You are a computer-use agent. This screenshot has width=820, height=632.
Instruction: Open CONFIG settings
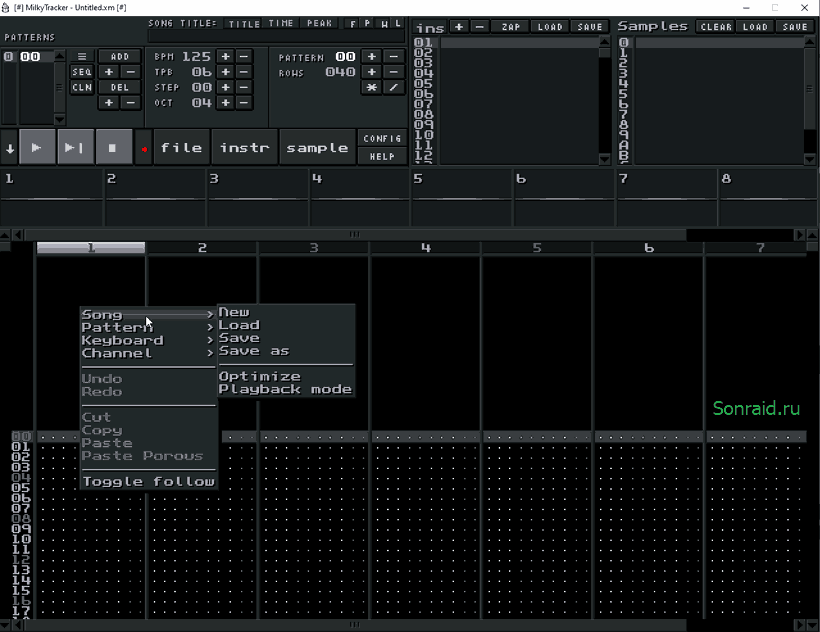382,139
